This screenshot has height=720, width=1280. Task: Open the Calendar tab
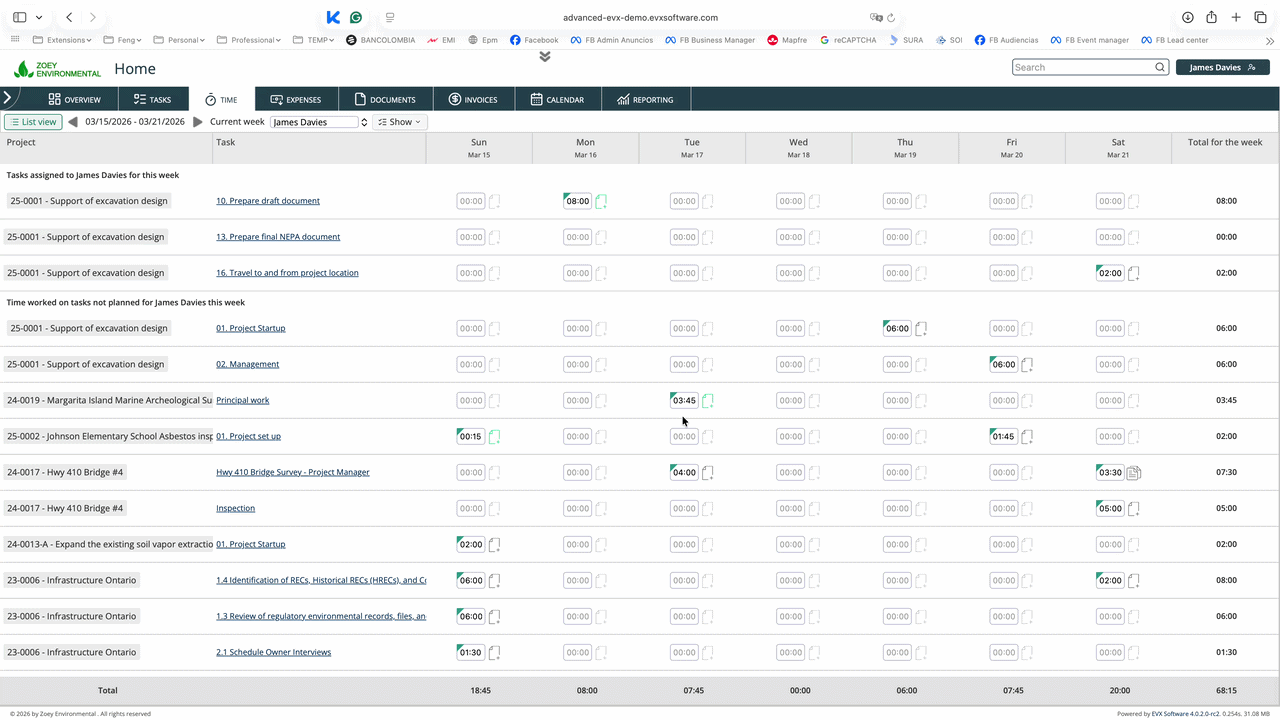coord(557,100)
